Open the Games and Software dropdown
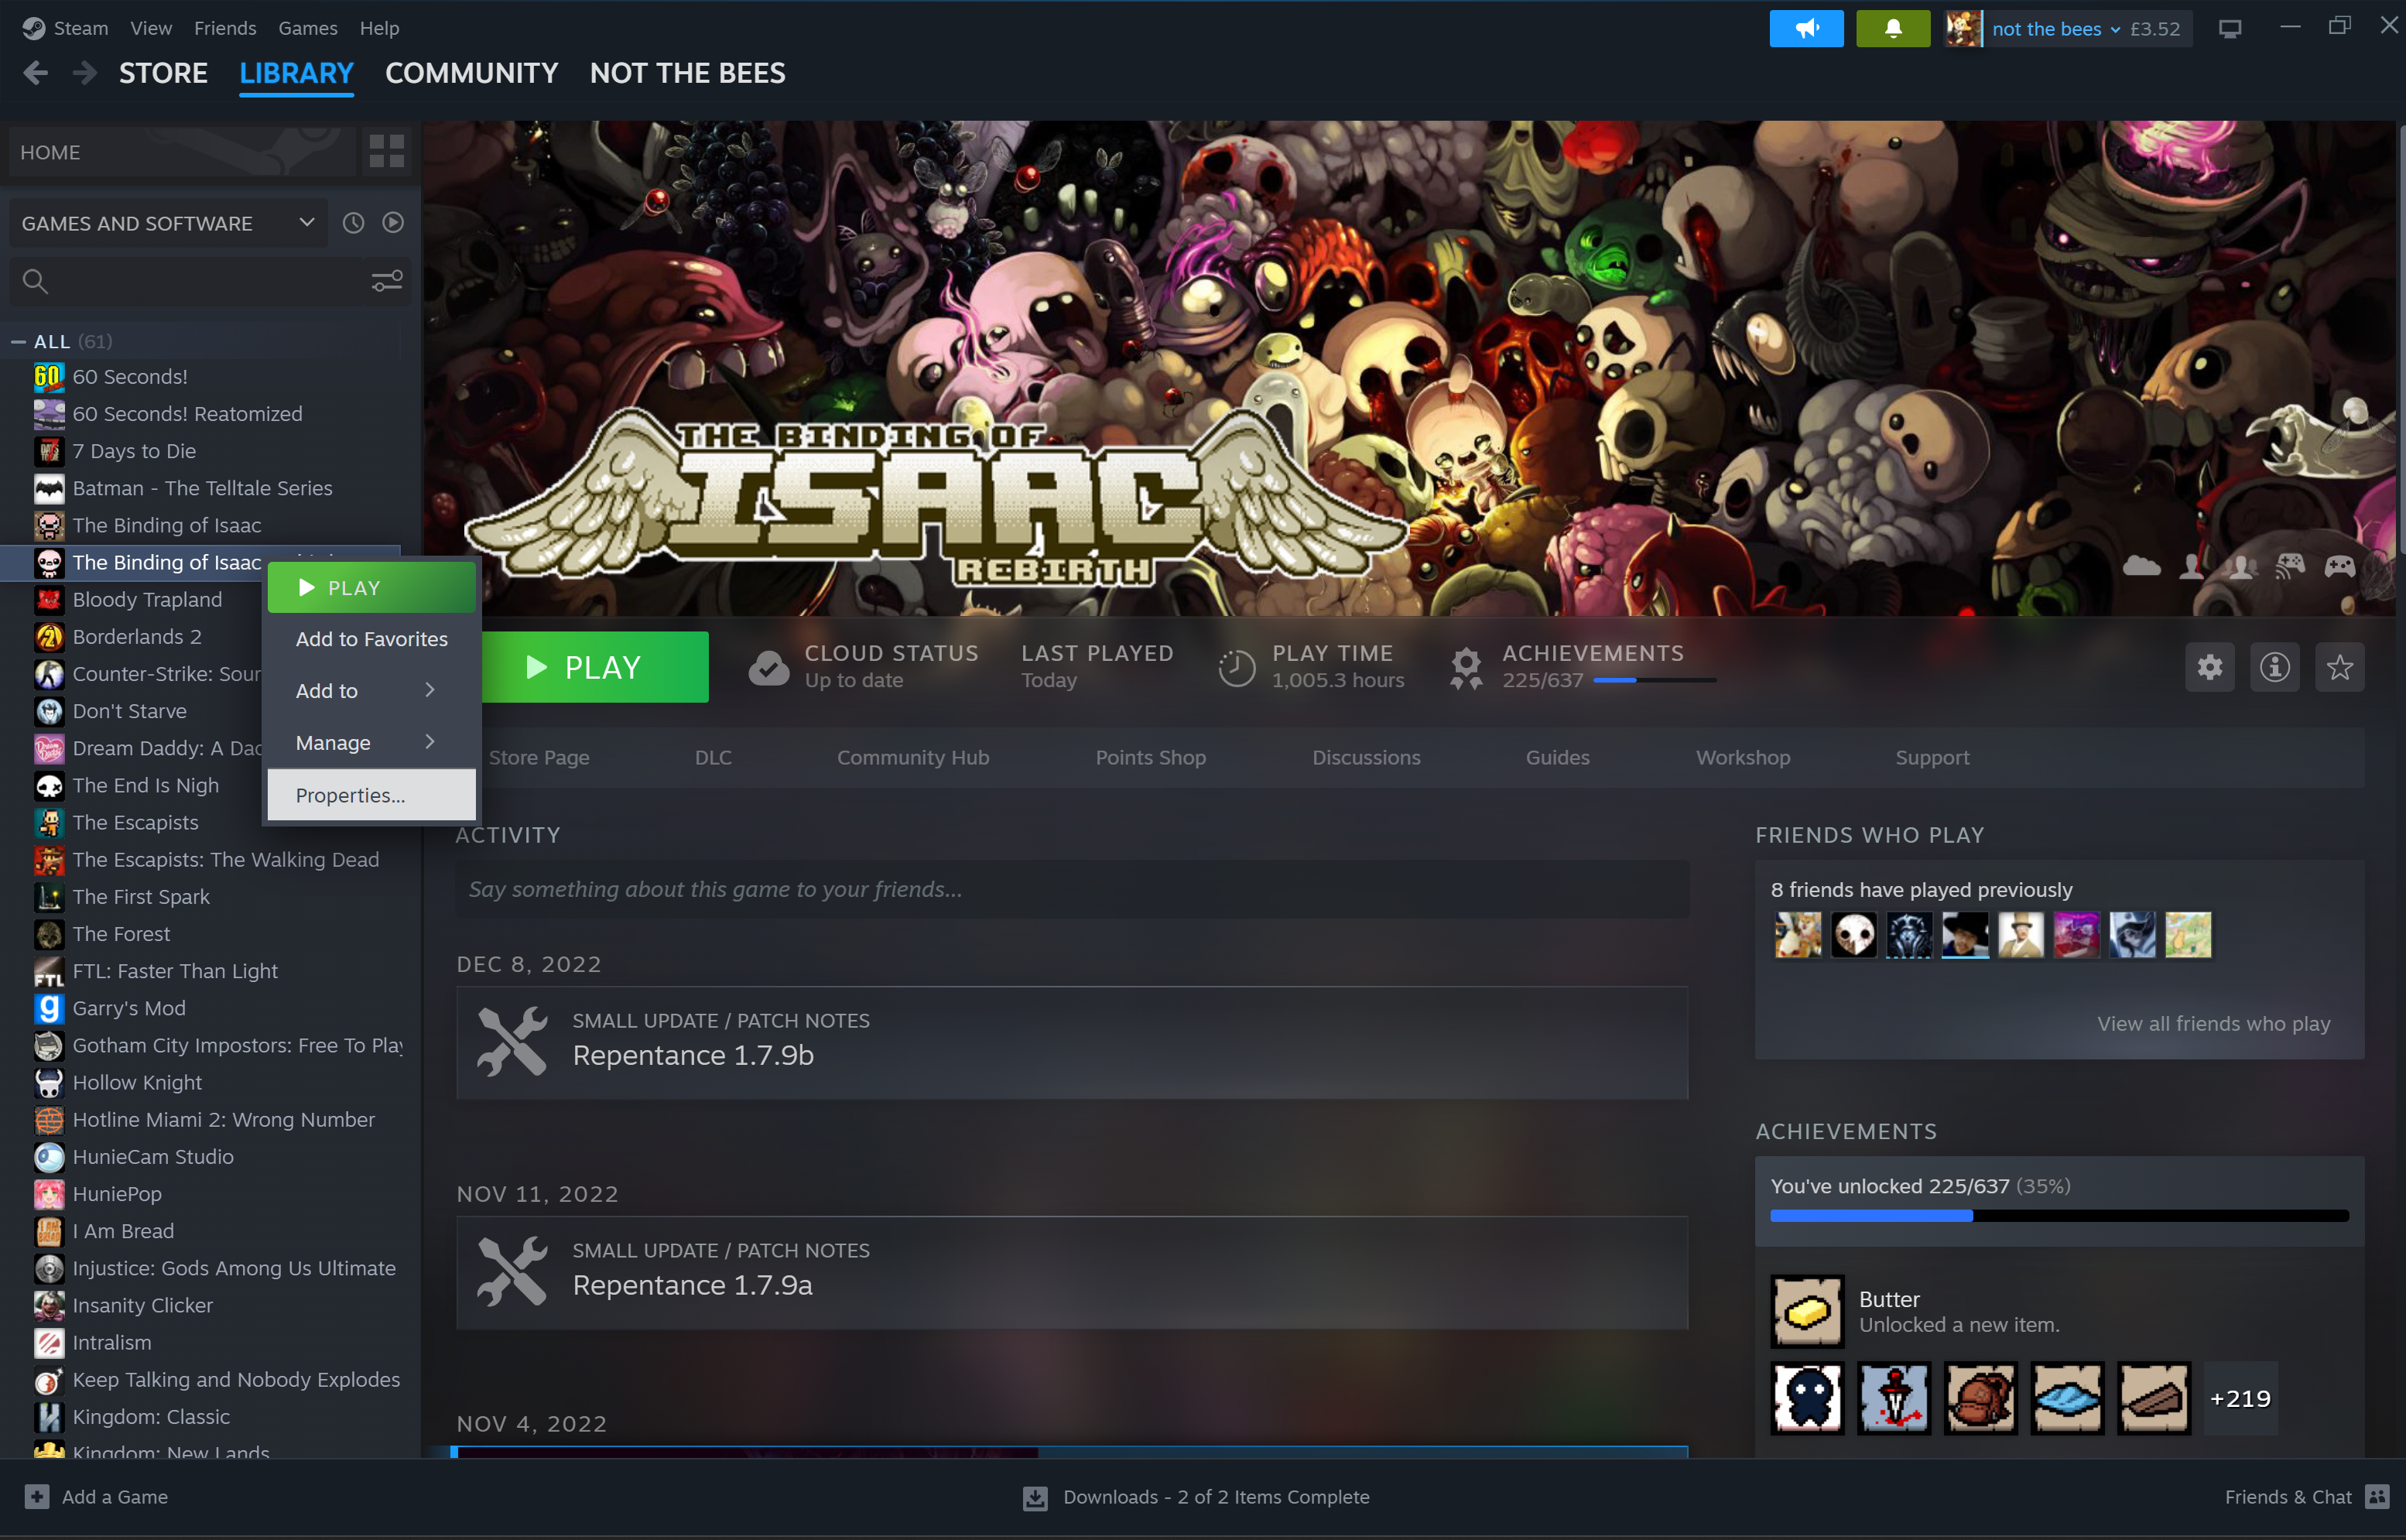 coord(167,223)
